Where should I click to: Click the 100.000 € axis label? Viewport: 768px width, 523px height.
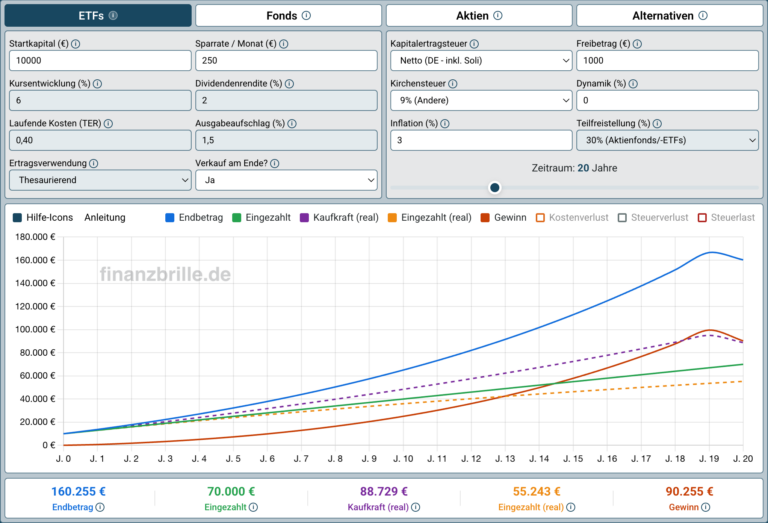[35, 330]
